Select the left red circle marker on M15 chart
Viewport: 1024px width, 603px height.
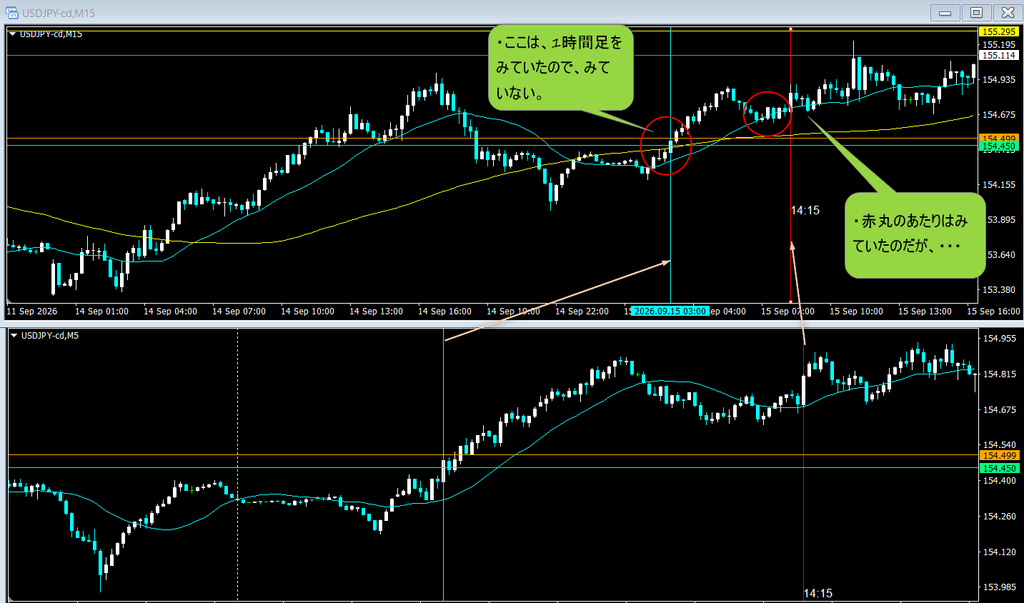tap(666, 146)
